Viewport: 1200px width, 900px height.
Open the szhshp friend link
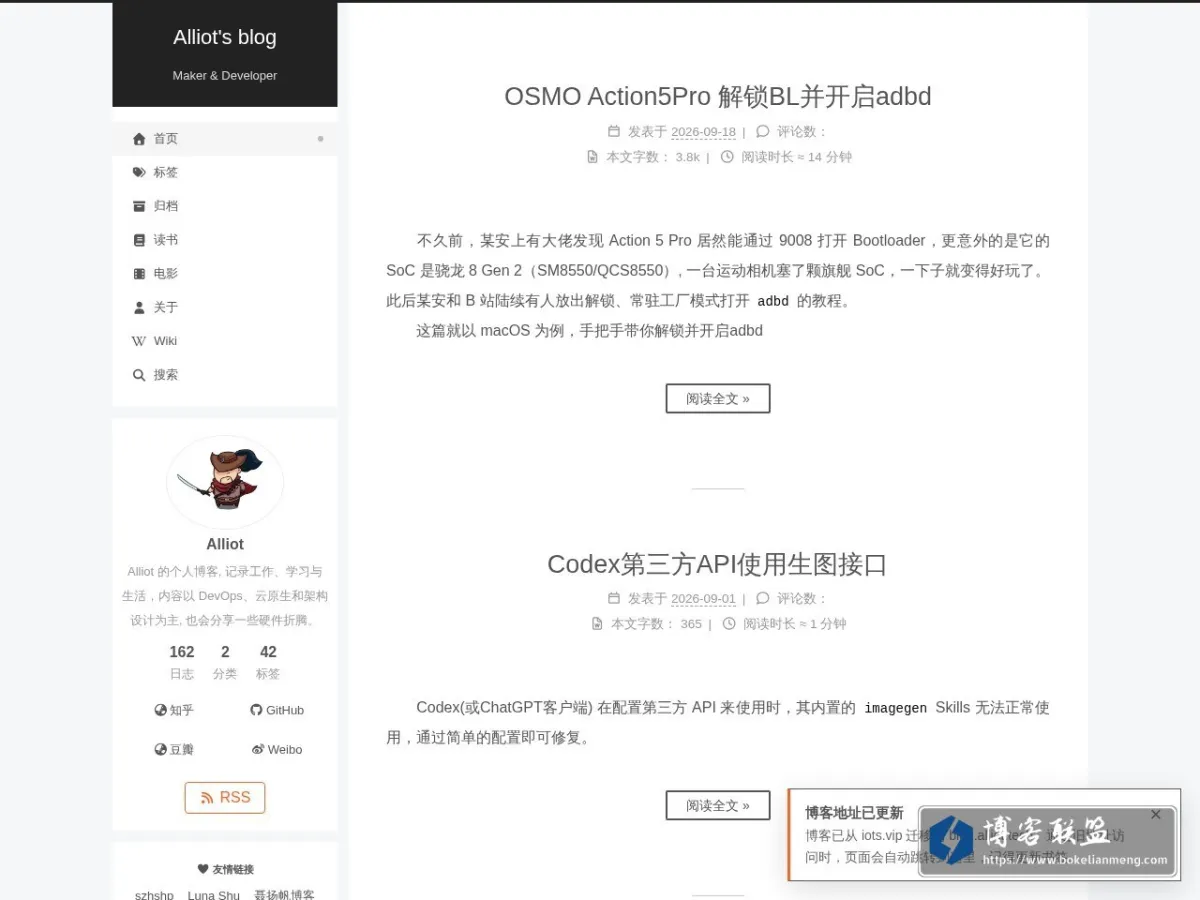click(x=154, y=895)
